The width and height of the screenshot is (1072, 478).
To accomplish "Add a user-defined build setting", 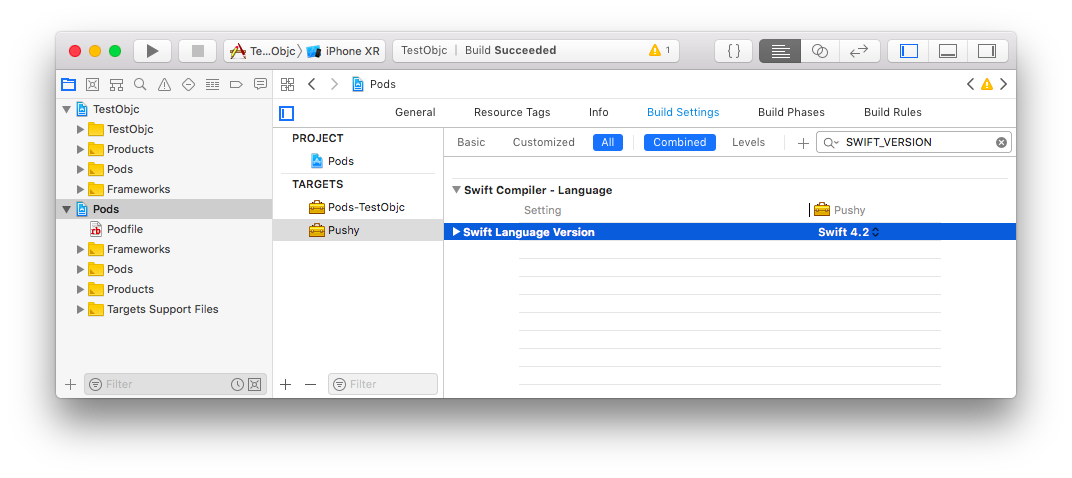I will coord(803,143).
